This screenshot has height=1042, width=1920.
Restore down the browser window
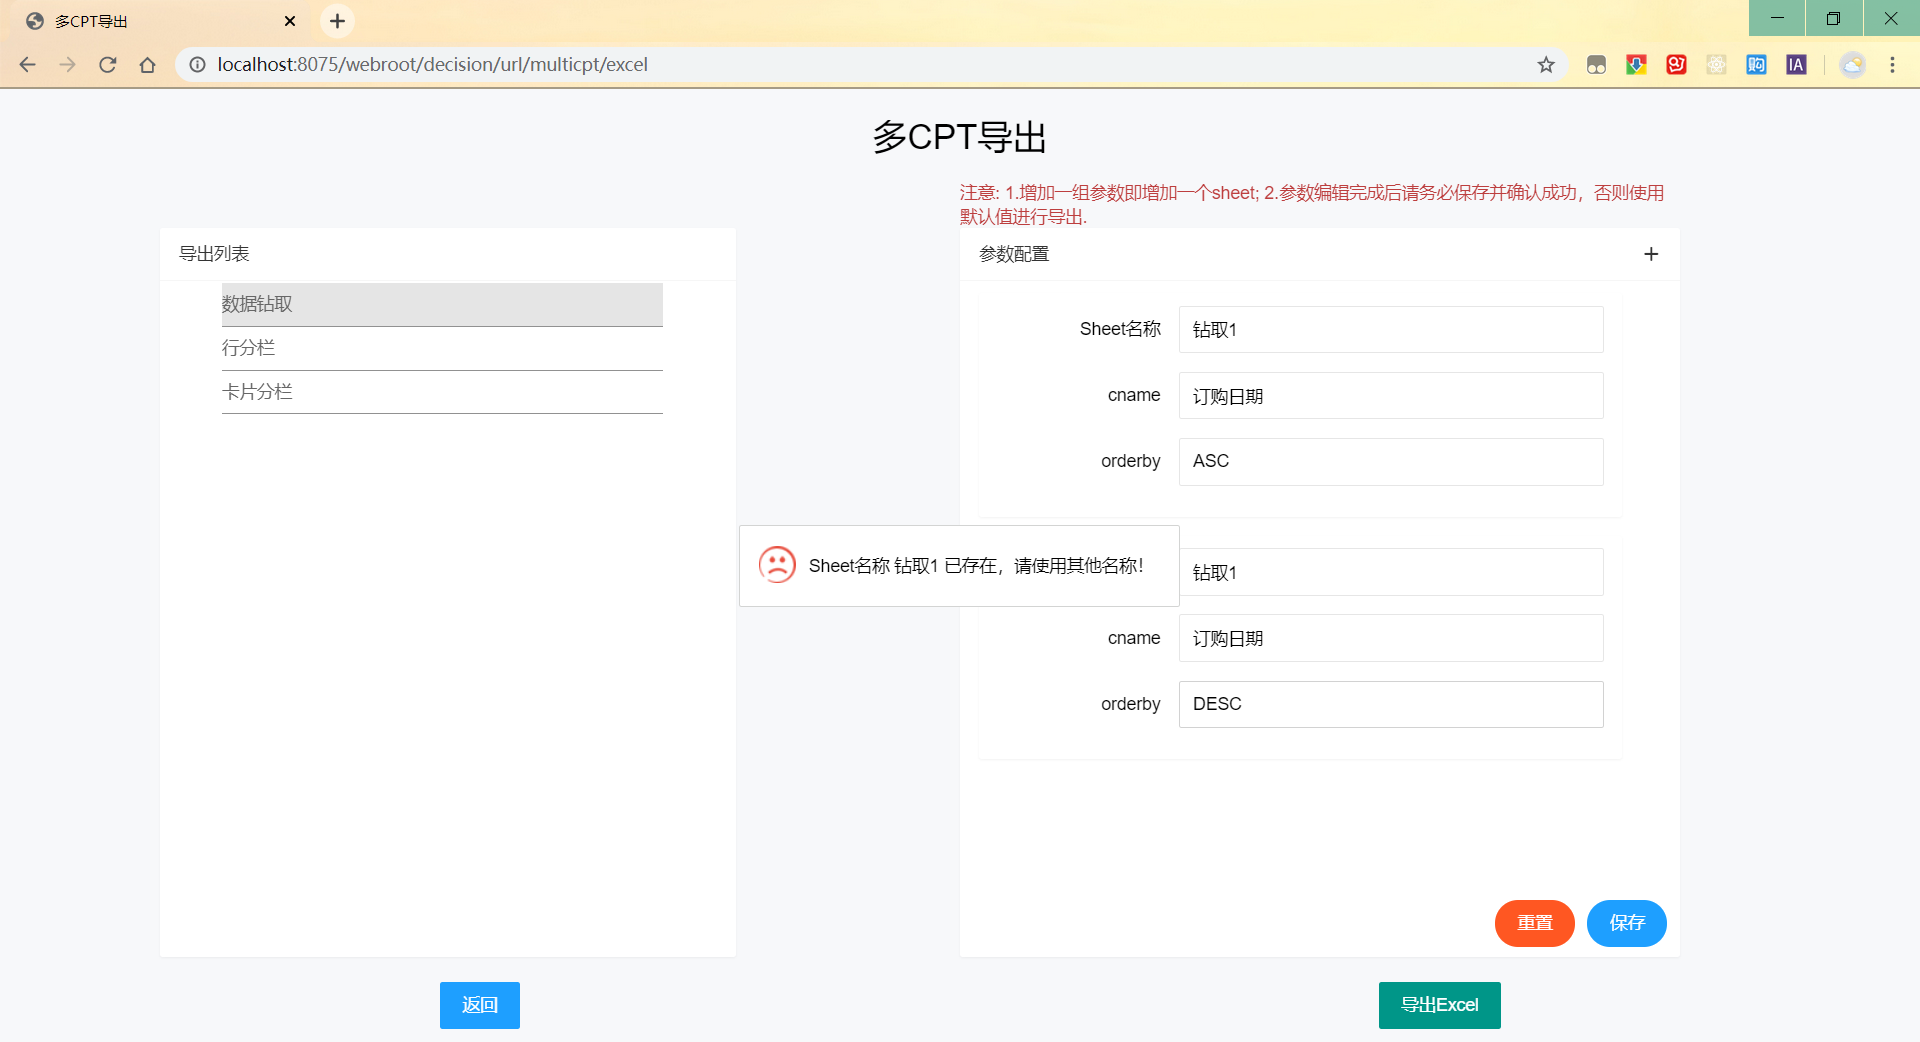point(1833,18)
